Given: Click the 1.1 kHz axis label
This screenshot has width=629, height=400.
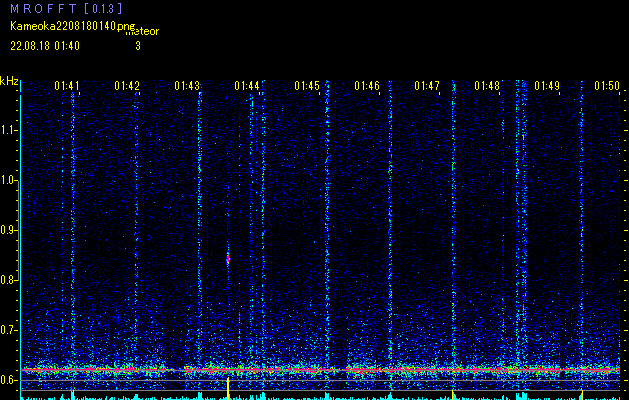Looking at the screenshot, I should pos(8,130).
